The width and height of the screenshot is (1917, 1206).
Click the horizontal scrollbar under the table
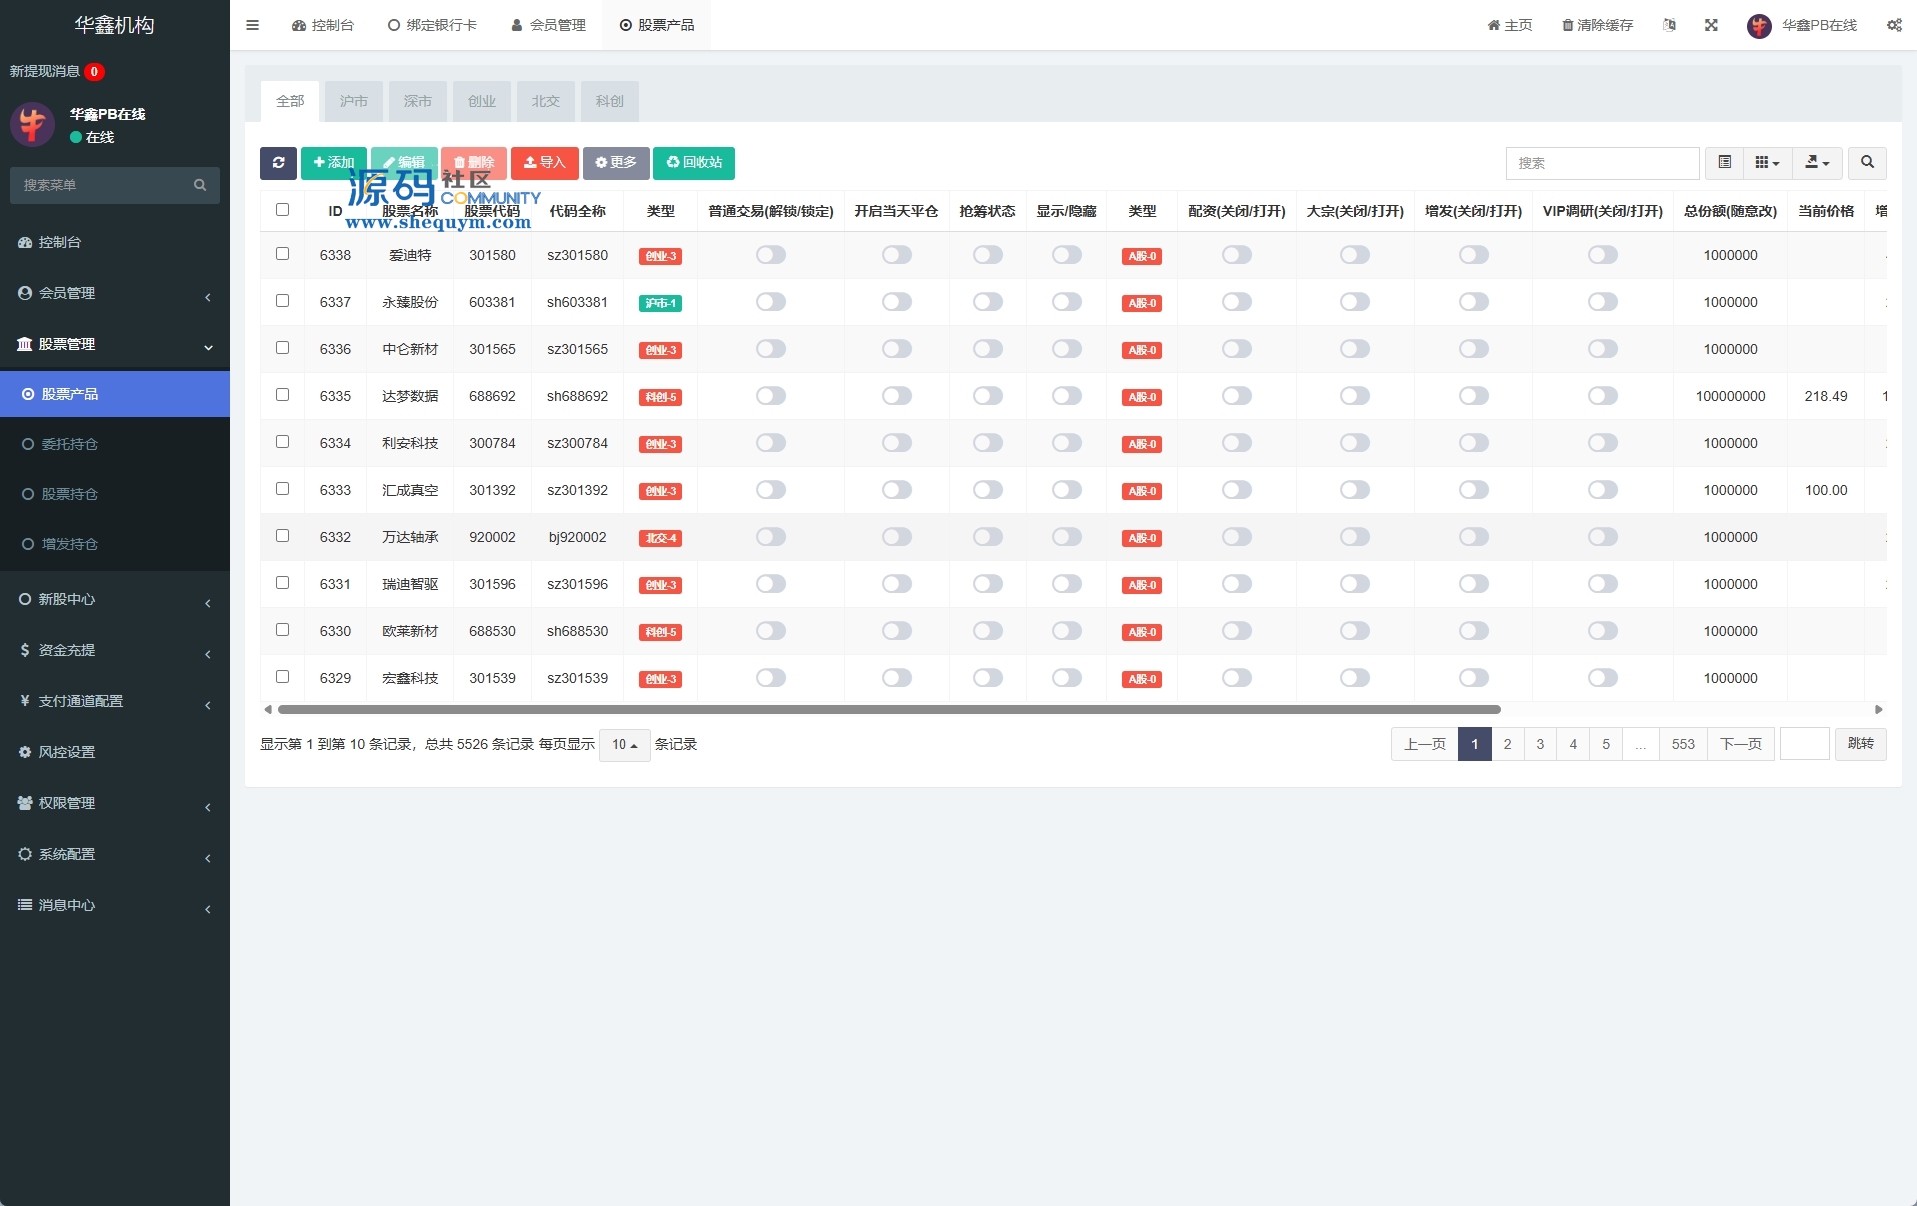pyautogui.click(x=888, y=709)
